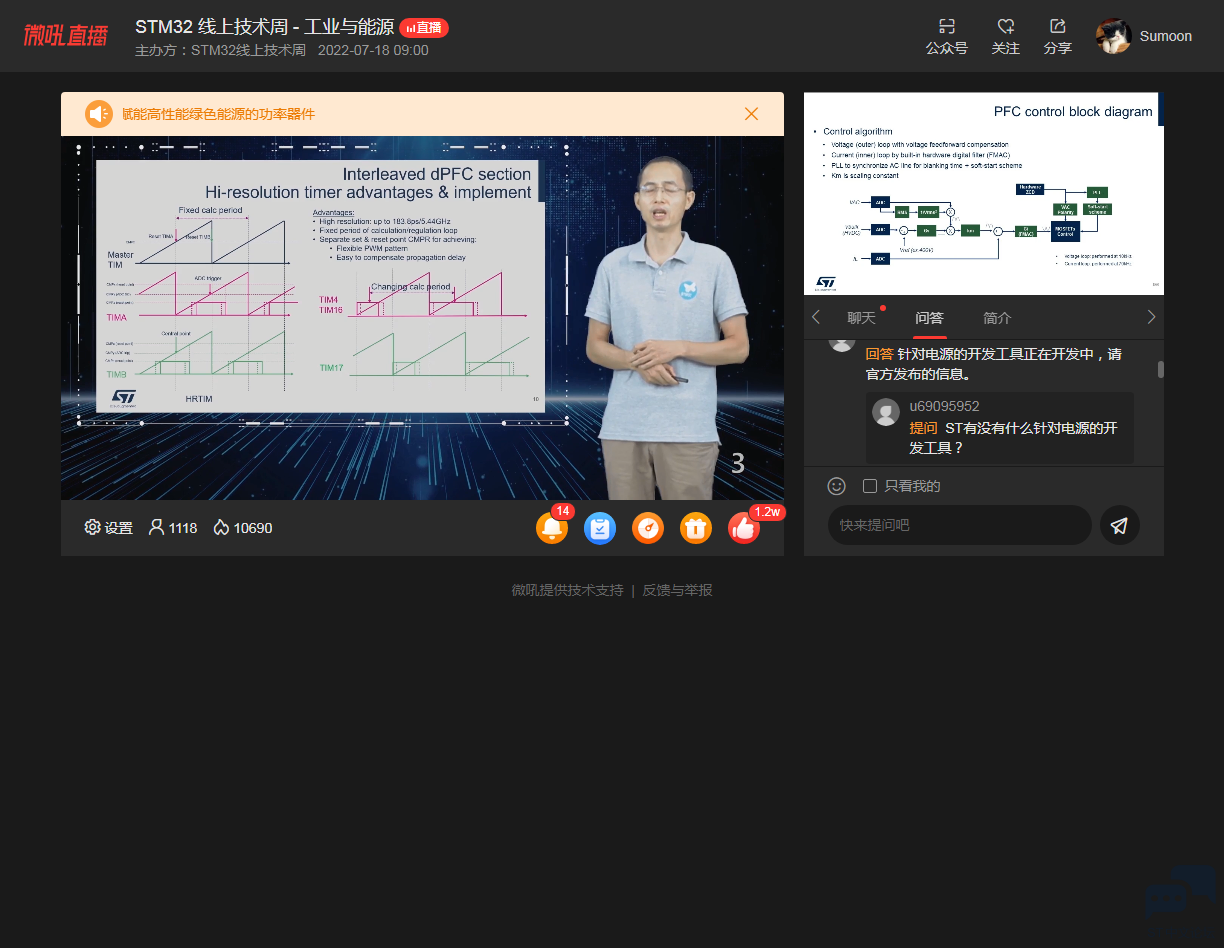The image size is (1224, 948).
Task: Open the Sumoon user avatar
Action: click(1113, 36)
